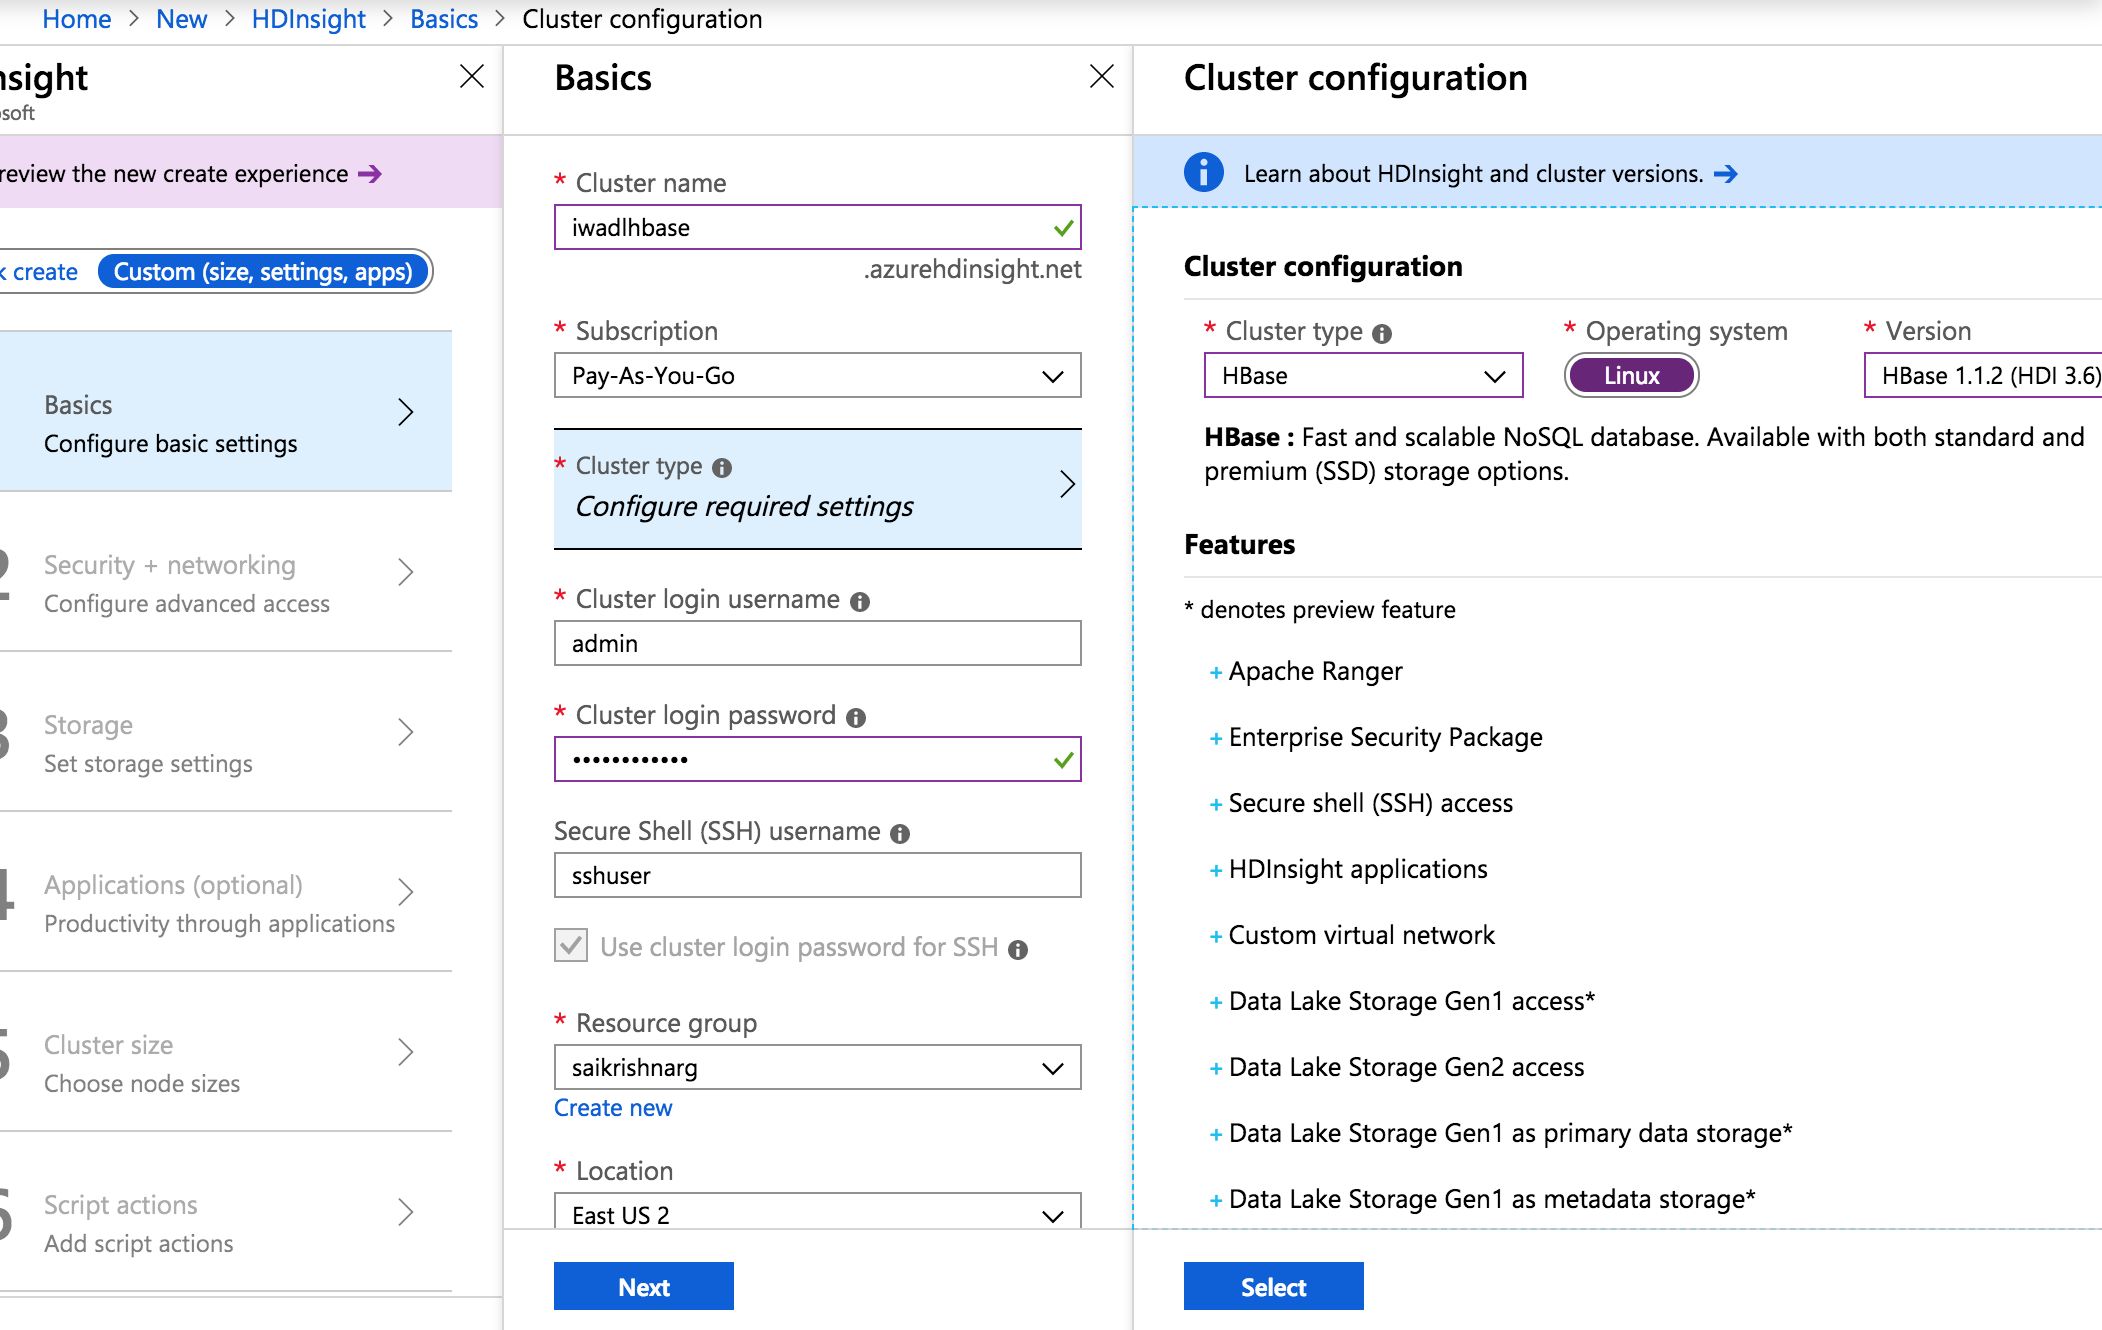Select the Linux operating system toggle
The width and height of the screenshot is (2102, 1330).
(1632, 376)
